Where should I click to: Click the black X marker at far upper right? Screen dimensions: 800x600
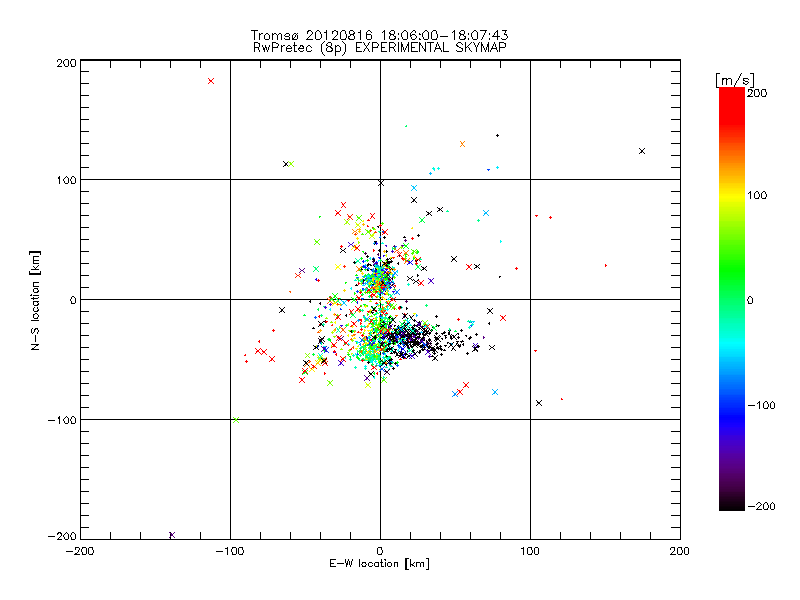[642, 151]
